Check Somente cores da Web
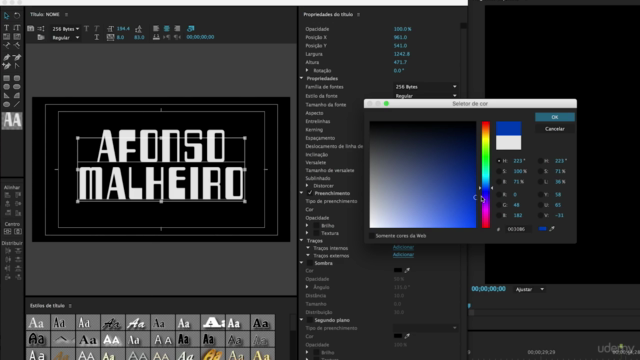640x360 pixels. [372, 236]
